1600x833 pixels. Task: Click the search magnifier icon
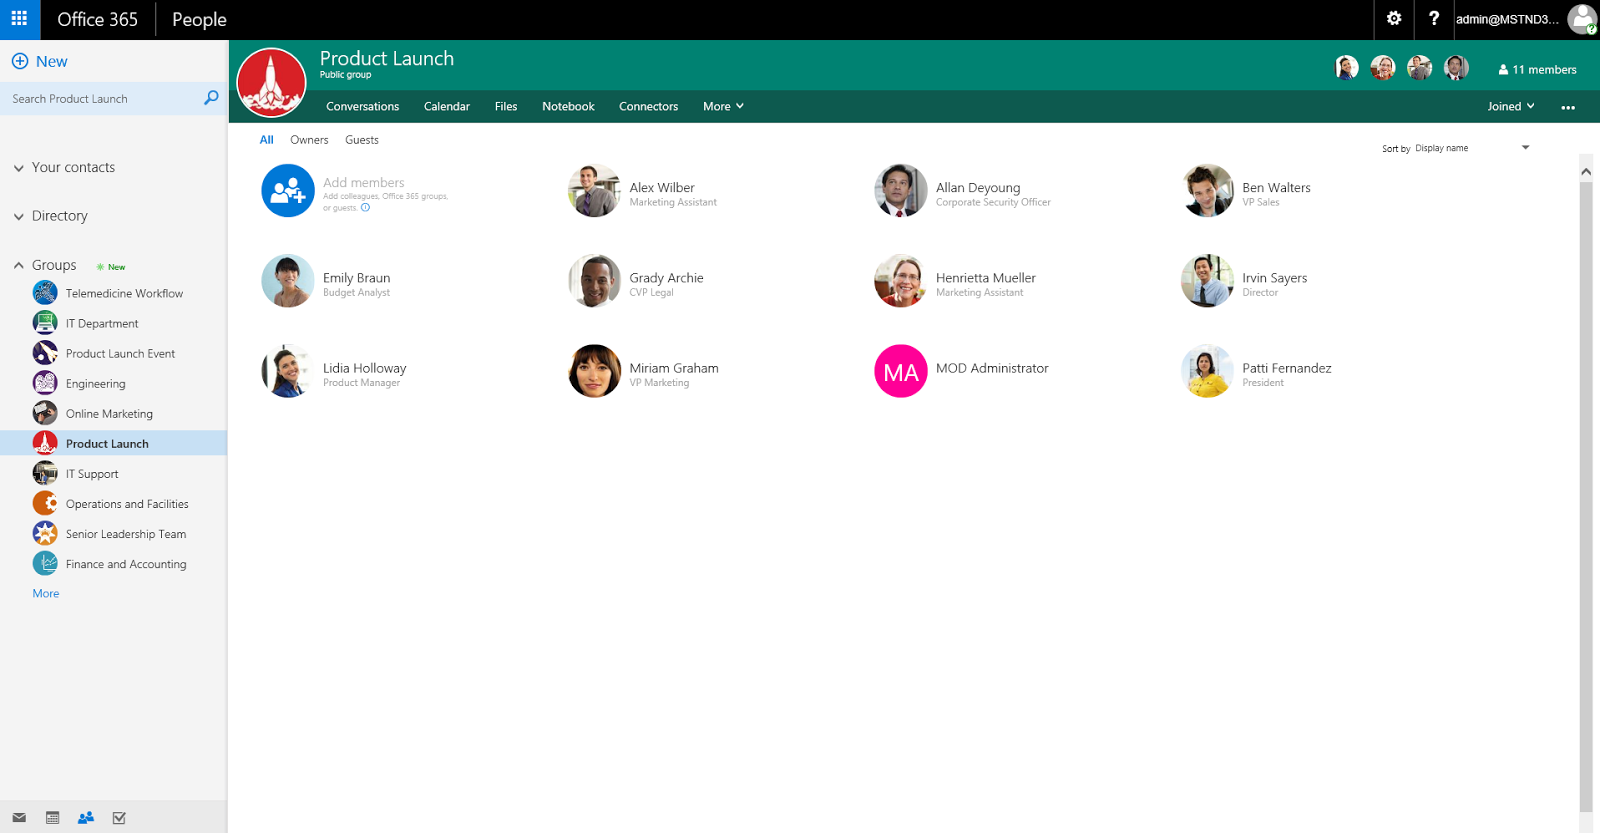pyautogui.click(x=211, y=98)
